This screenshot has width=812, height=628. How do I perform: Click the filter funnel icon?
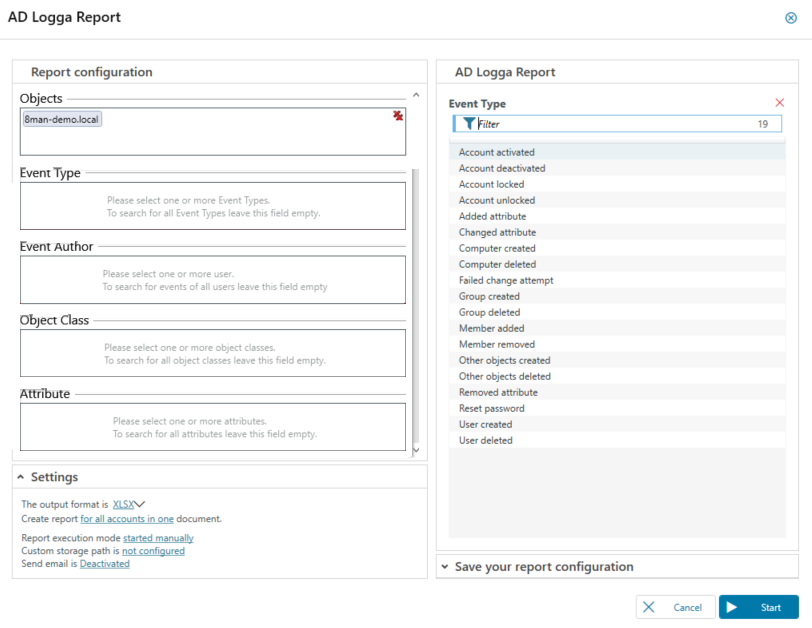click(x=469, y=124)
